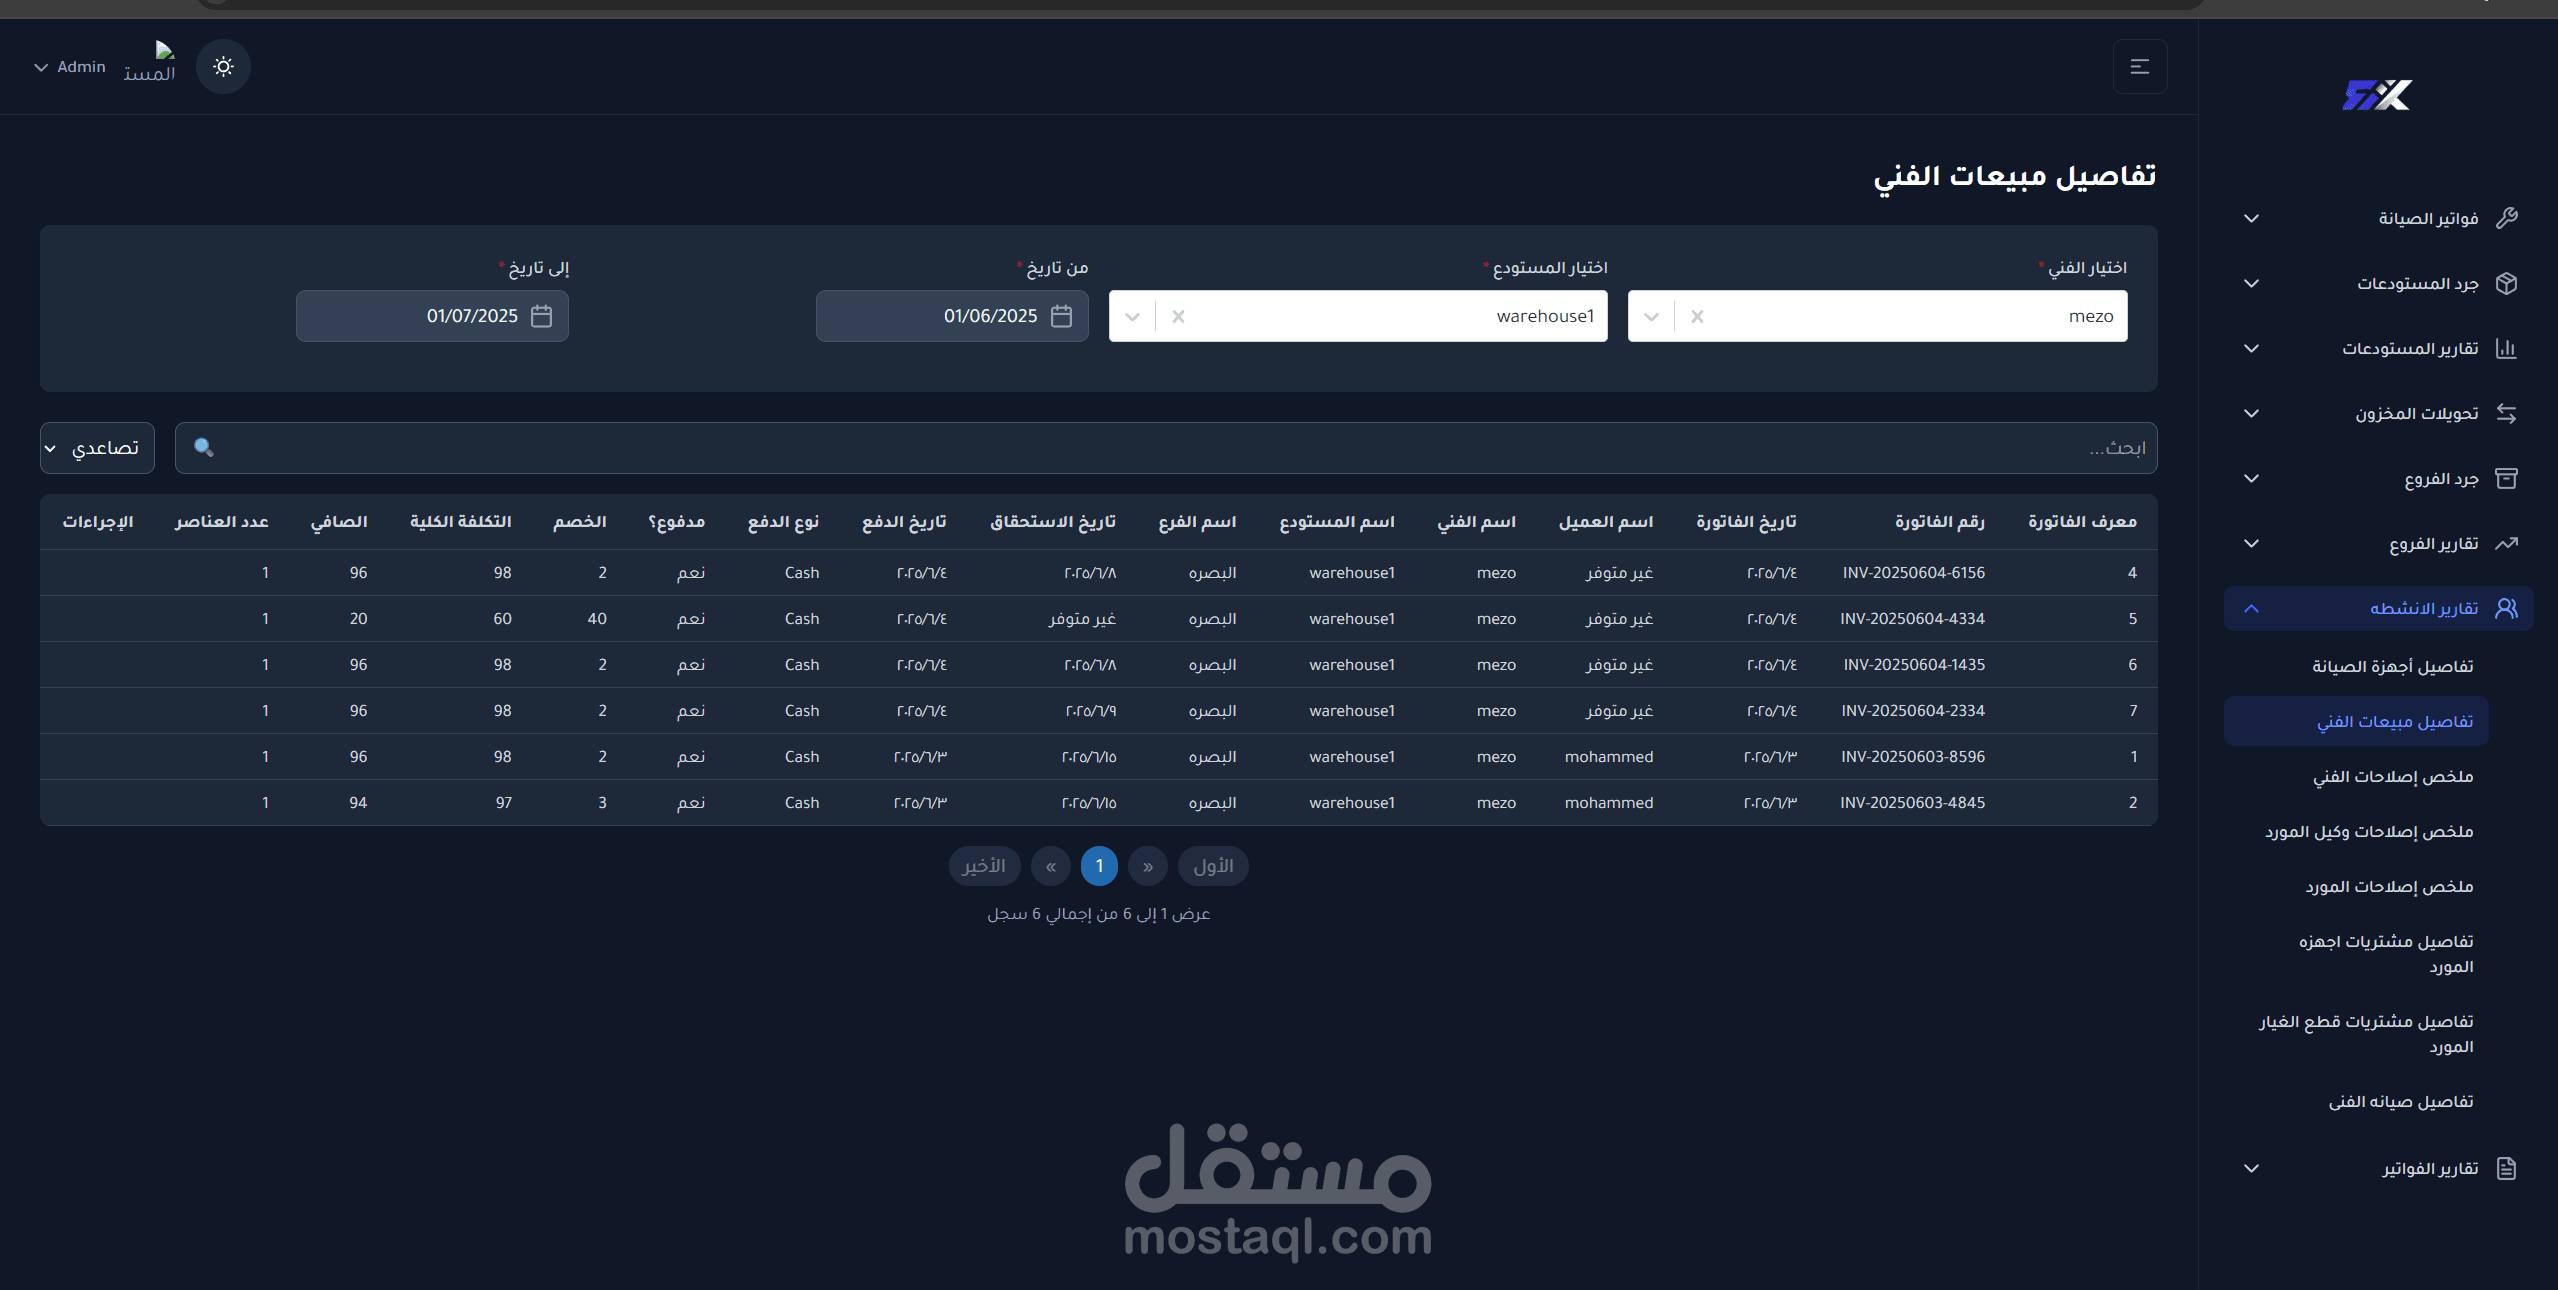Click the arrow button next to الأخير
This screenshot has height=1290, width=2558.
(1051, 866)
